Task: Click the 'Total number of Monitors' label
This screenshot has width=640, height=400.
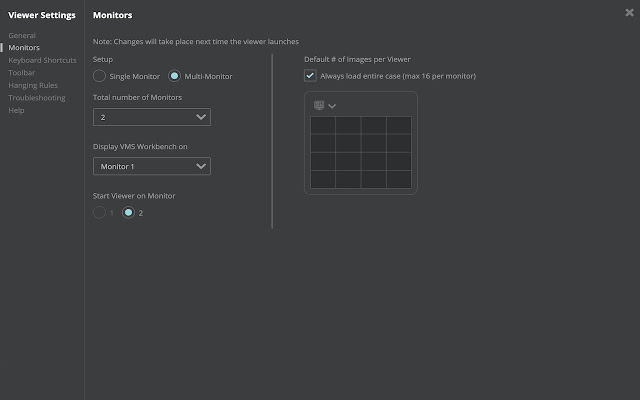Action: (137, 98)
